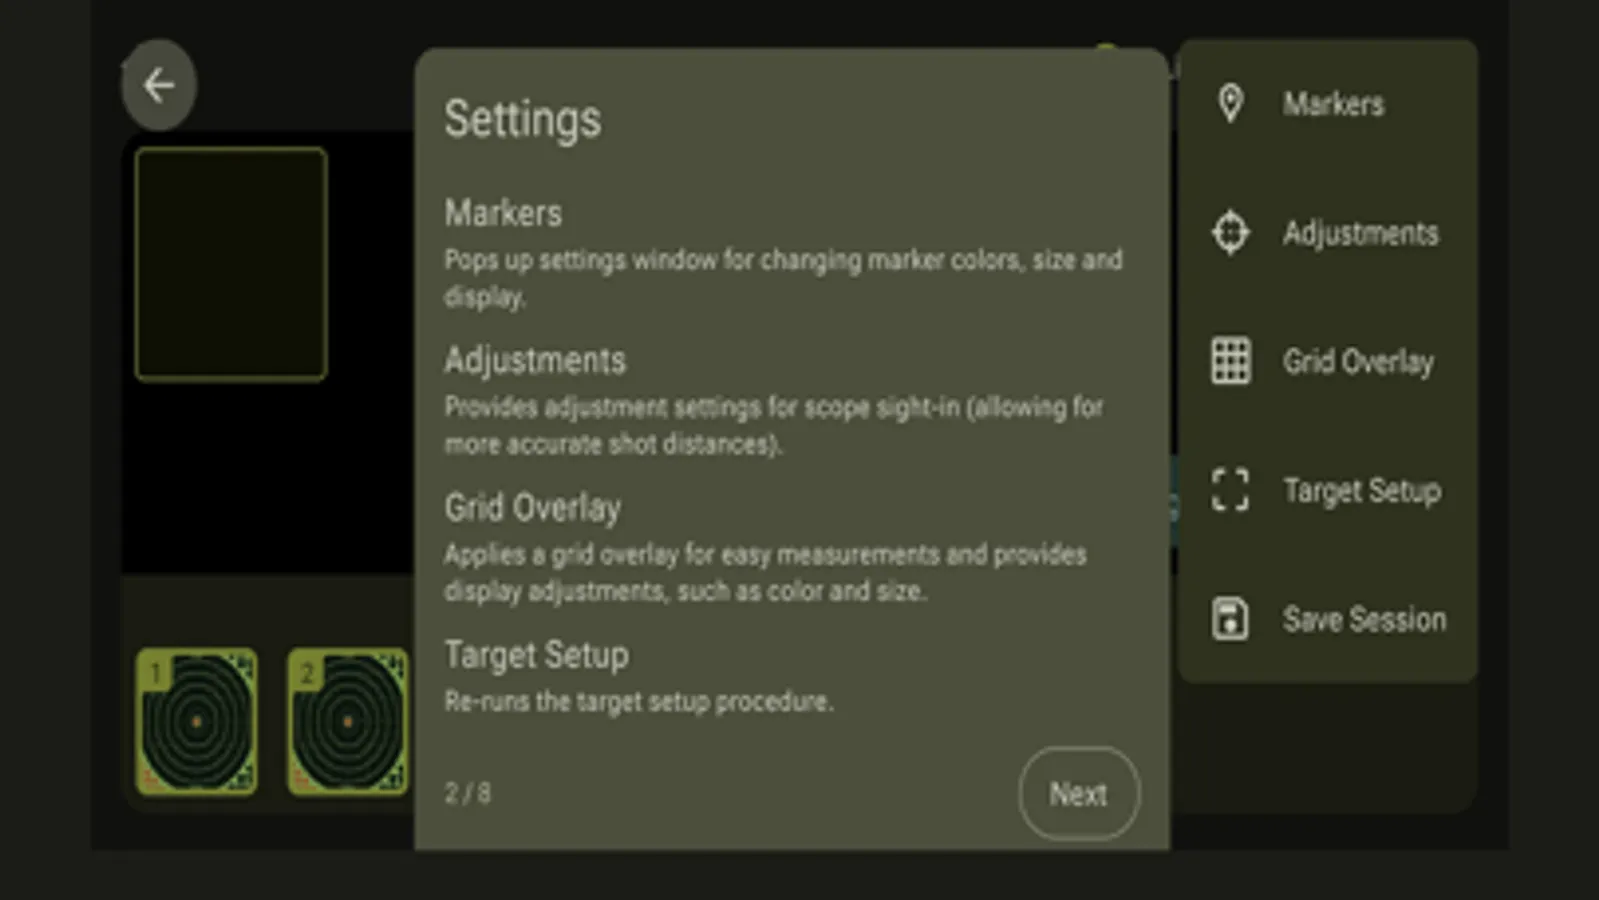Click the Grid Overlay grid icon
1599x900 pixels.
click(1230, 361)
